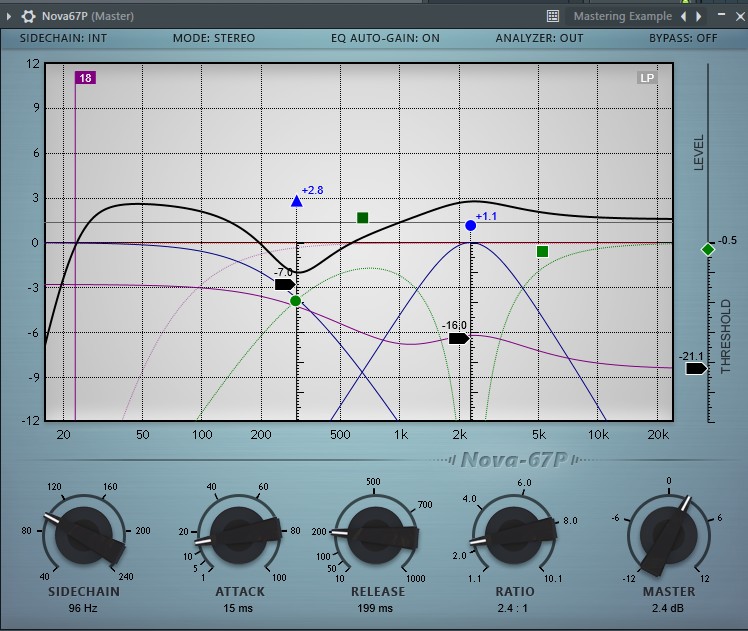Minimize the Nova67P plugin window
Viewport: 748px width, 631px height.
coord(721,15)
